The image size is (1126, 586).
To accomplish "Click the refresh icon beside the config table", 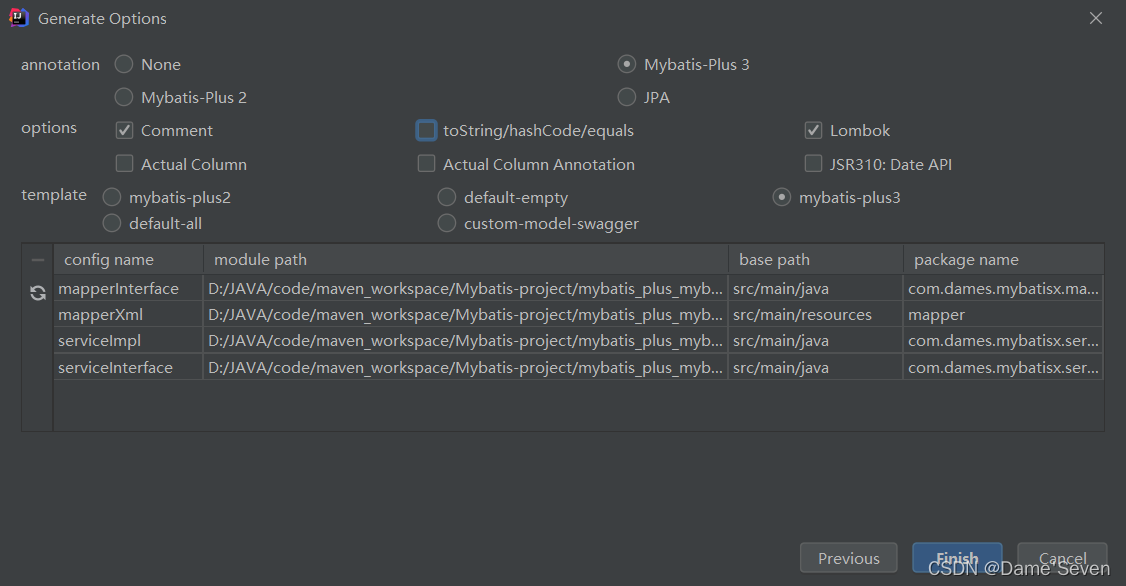I will click(x=38, y=293).
